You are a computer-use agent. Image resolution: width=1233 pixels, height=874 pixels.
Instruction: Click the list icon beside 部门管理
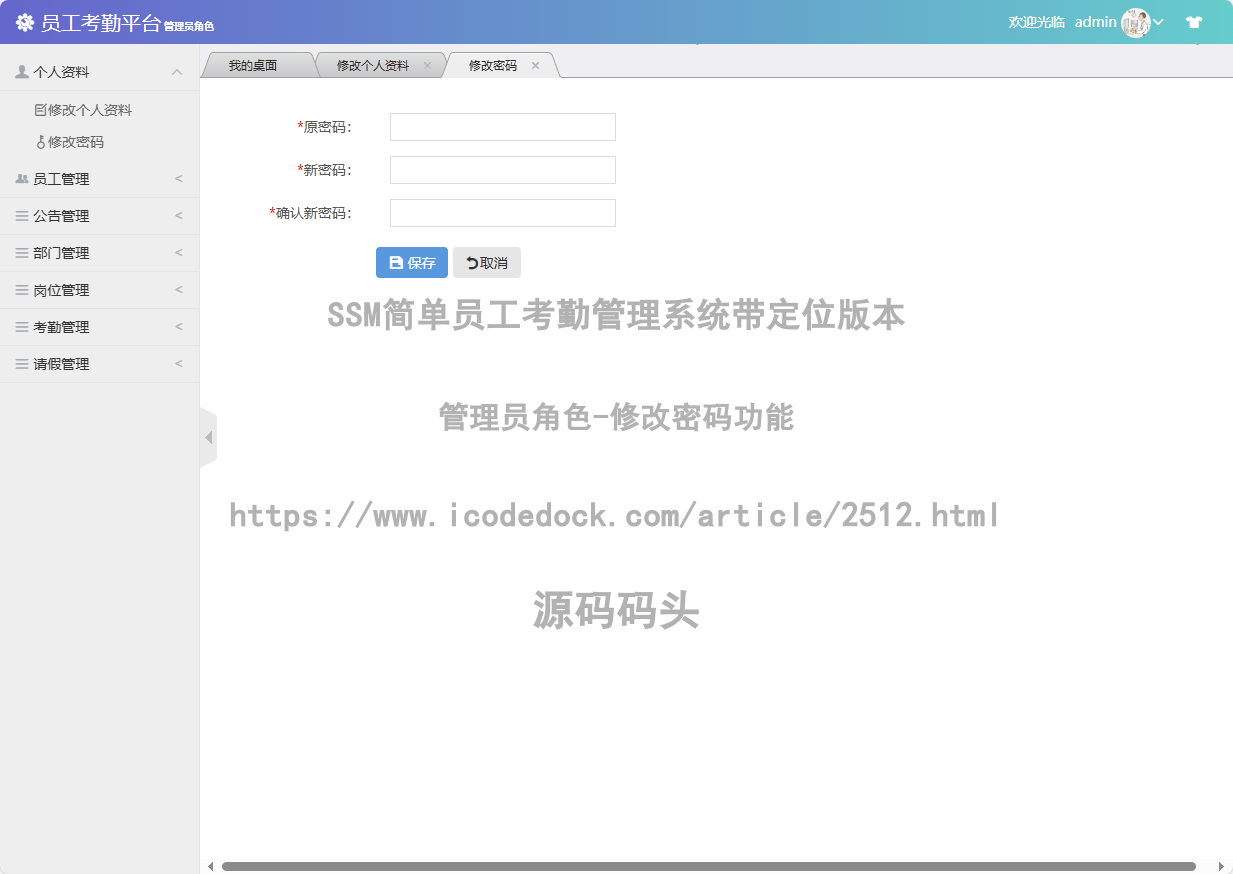tap(22, 253)
